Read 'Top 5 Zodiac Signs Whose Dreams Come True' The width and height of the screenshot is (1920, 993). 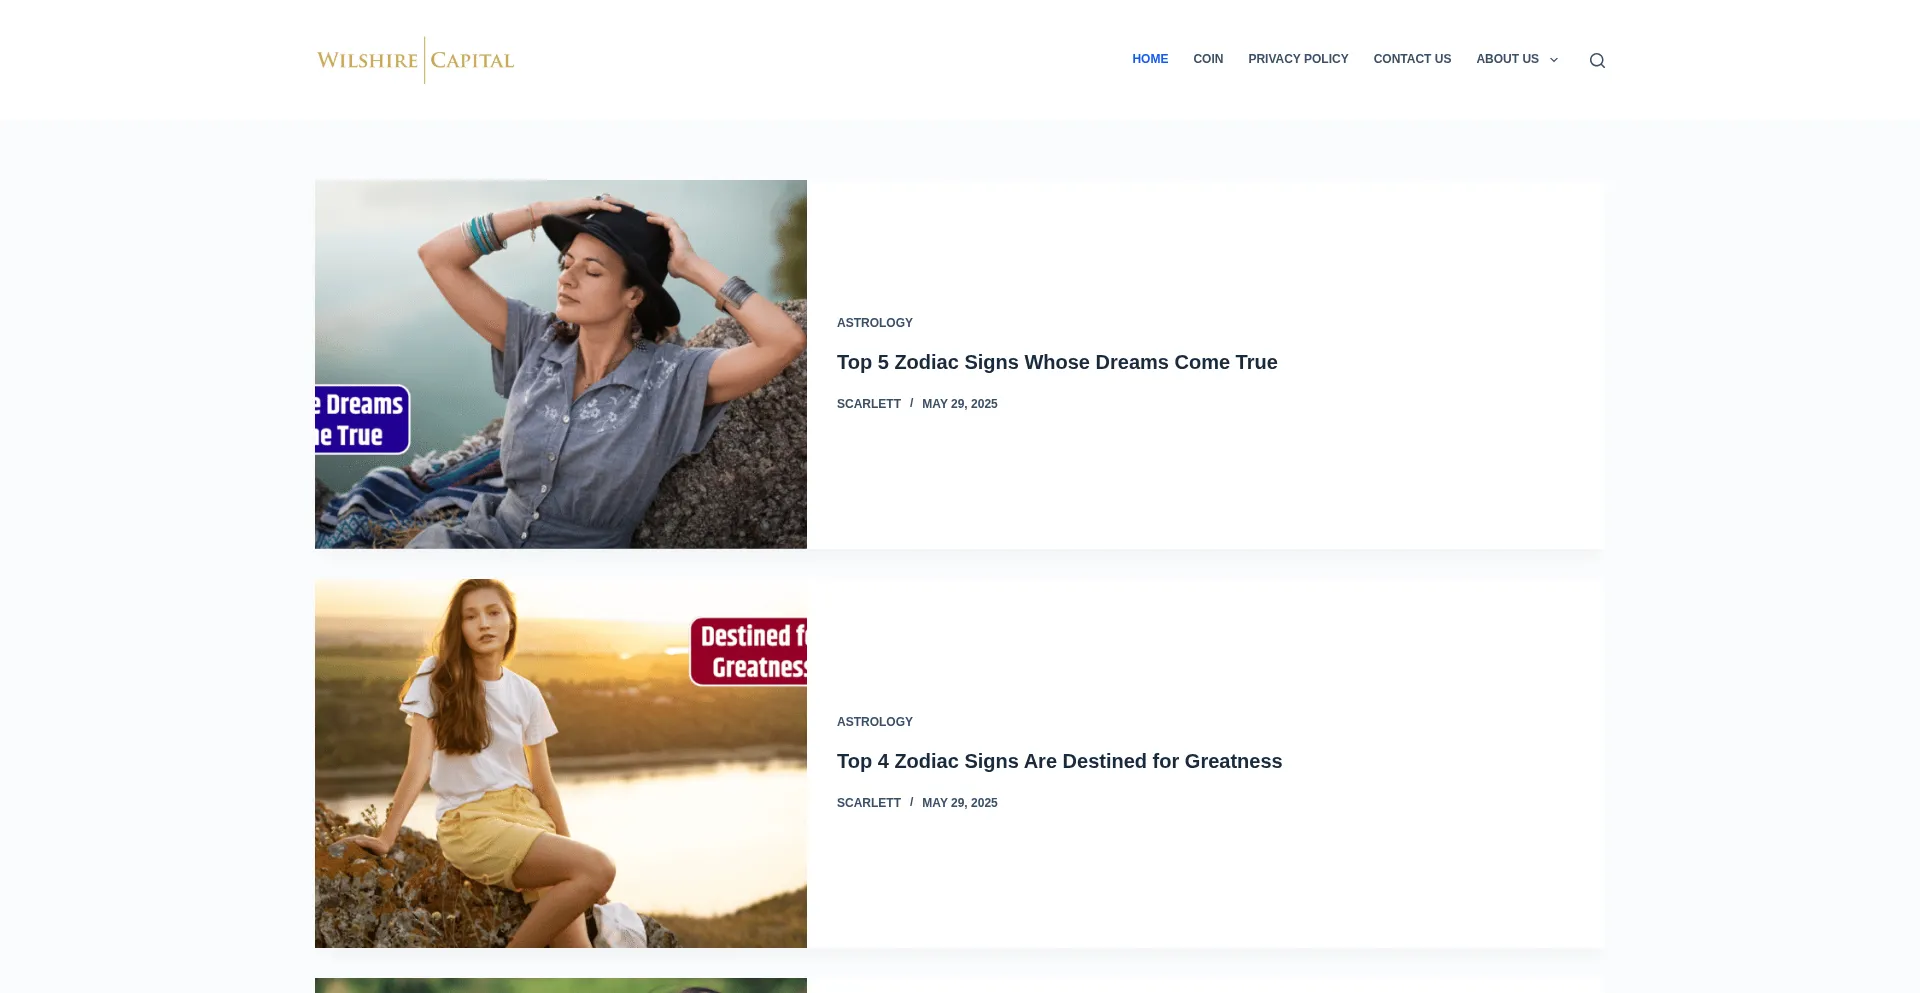click(1056, 362)
